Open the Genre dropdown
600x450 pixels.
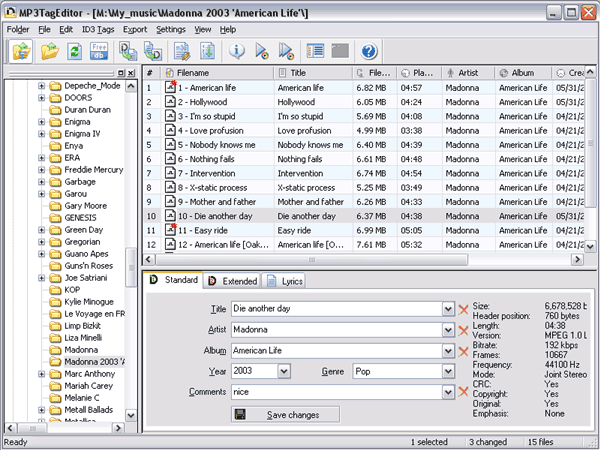[x=448, y=371]
